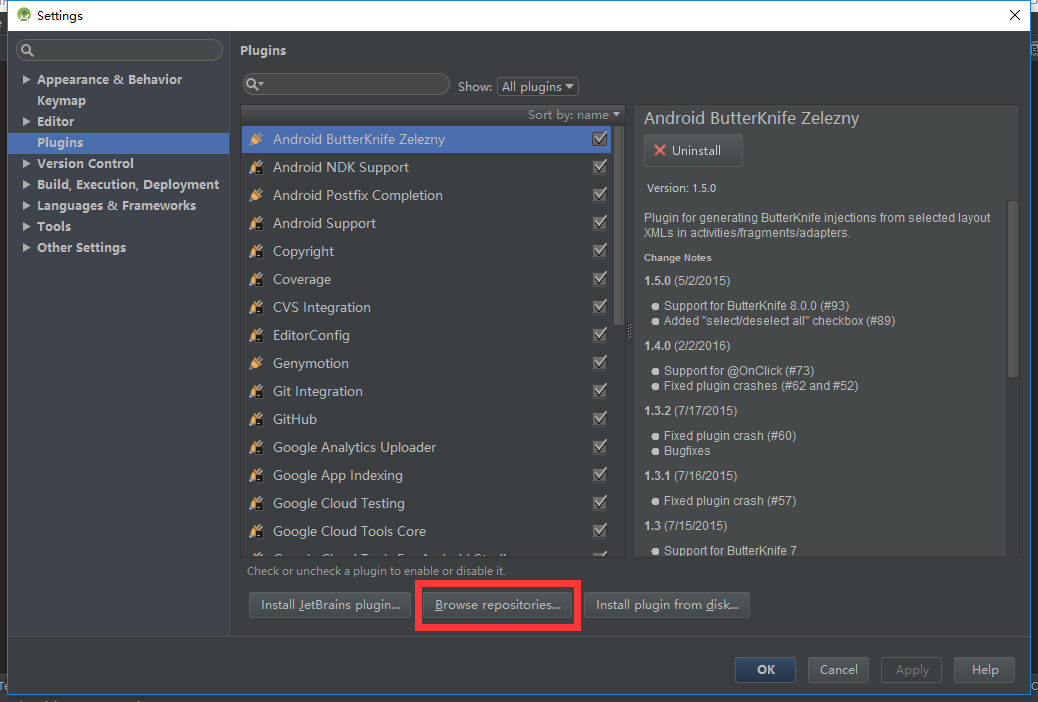Click Install JetBrains plugin button

point(330,605)
